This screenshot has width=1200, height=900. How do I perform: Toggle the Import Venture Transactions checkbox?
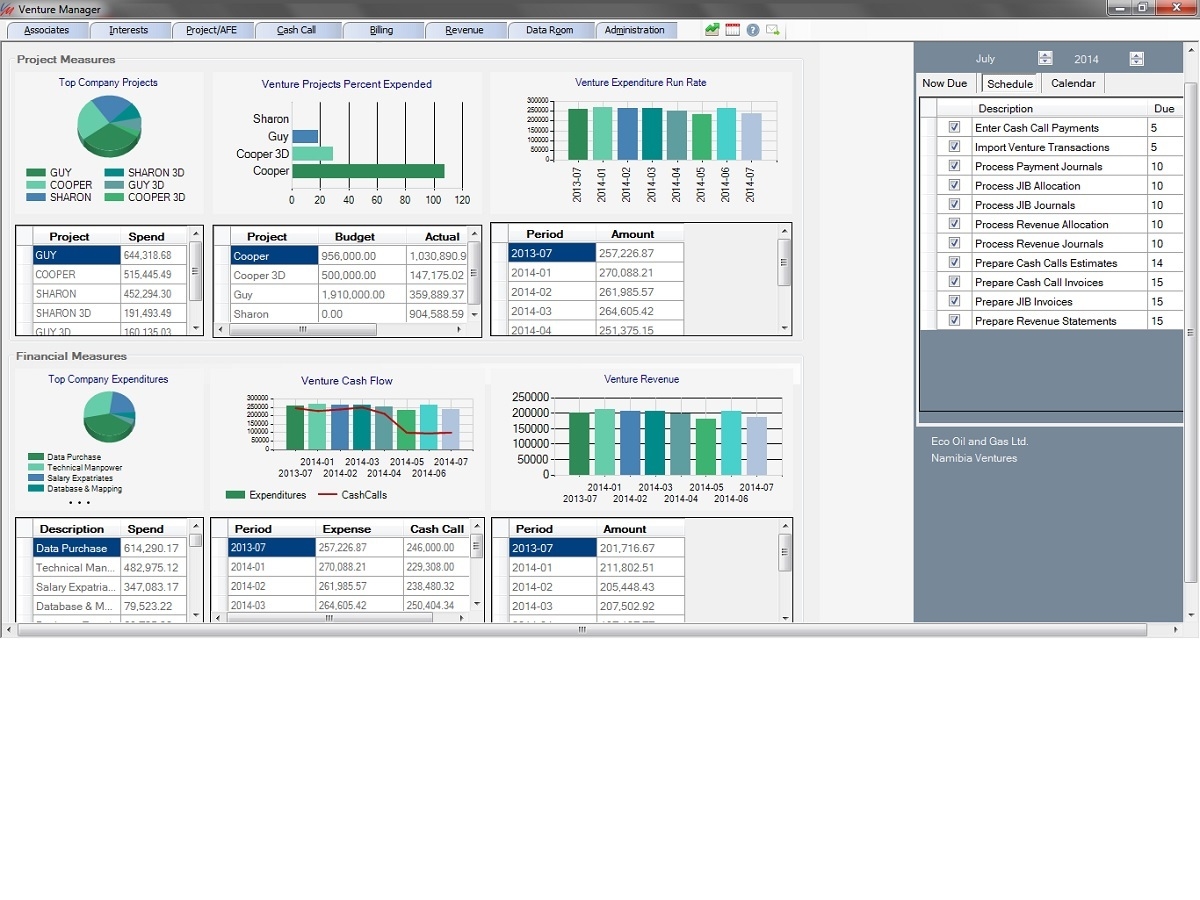954,147
